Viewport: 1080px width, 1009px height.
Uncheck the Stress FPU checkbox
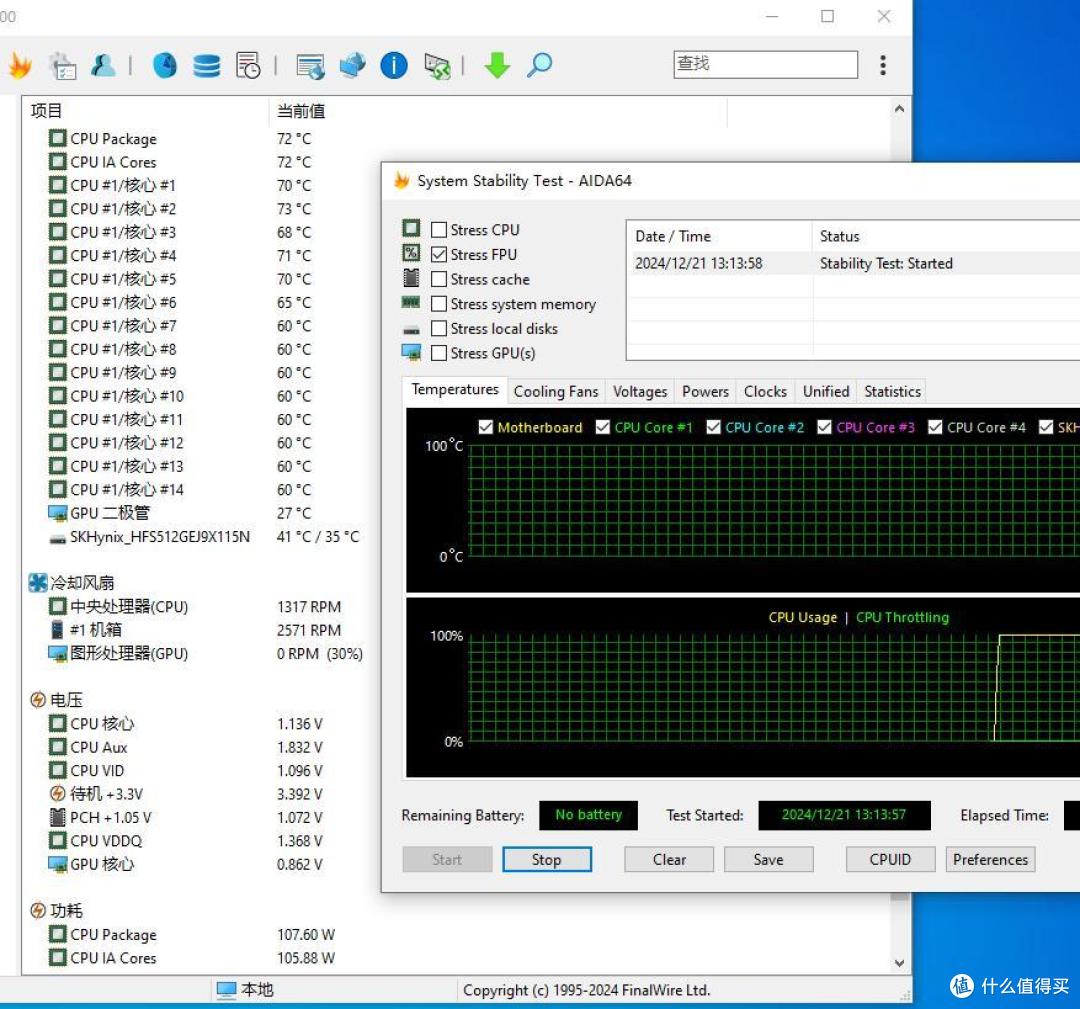point(439,254)
